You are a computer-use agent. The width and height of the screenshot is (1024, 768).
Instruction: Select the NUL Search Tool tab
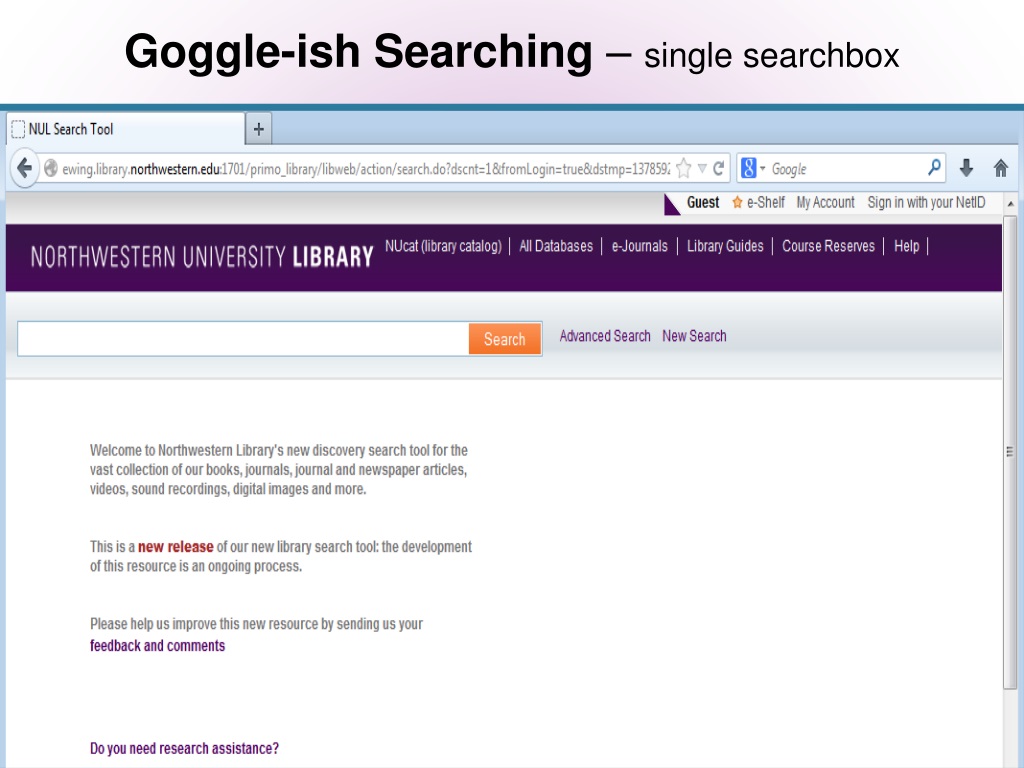[125, 129]
